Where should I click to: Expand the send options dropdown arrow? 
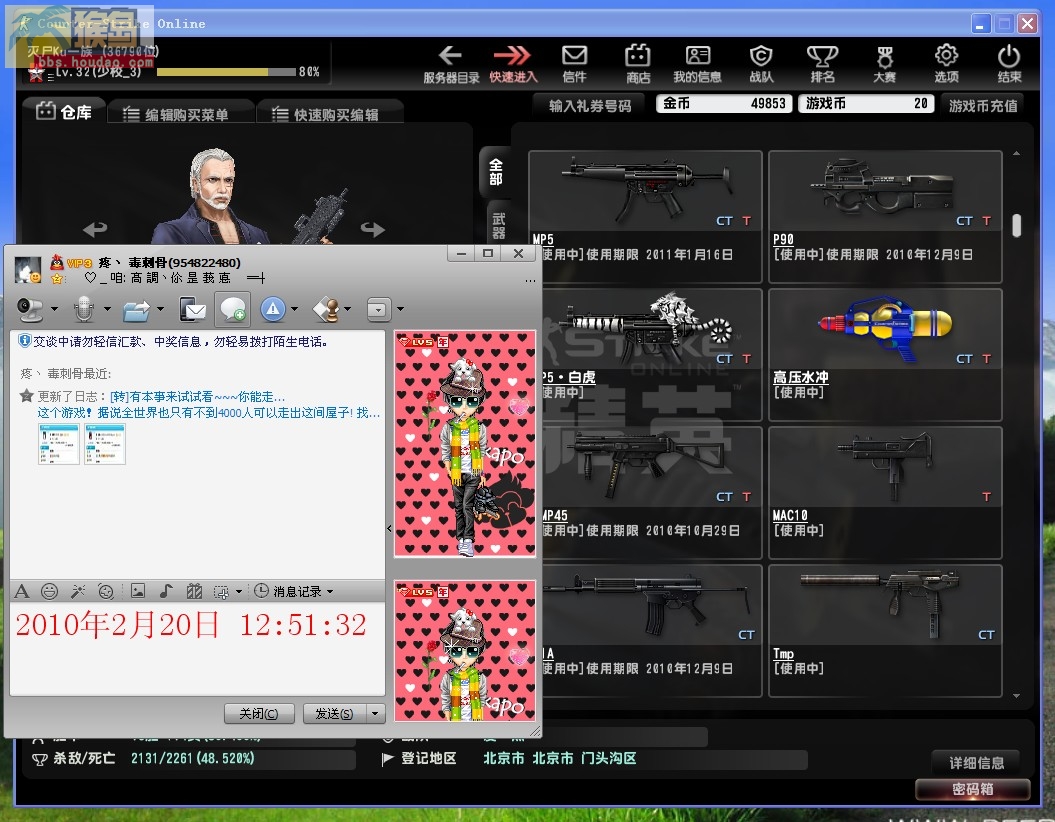coord(375,713)
